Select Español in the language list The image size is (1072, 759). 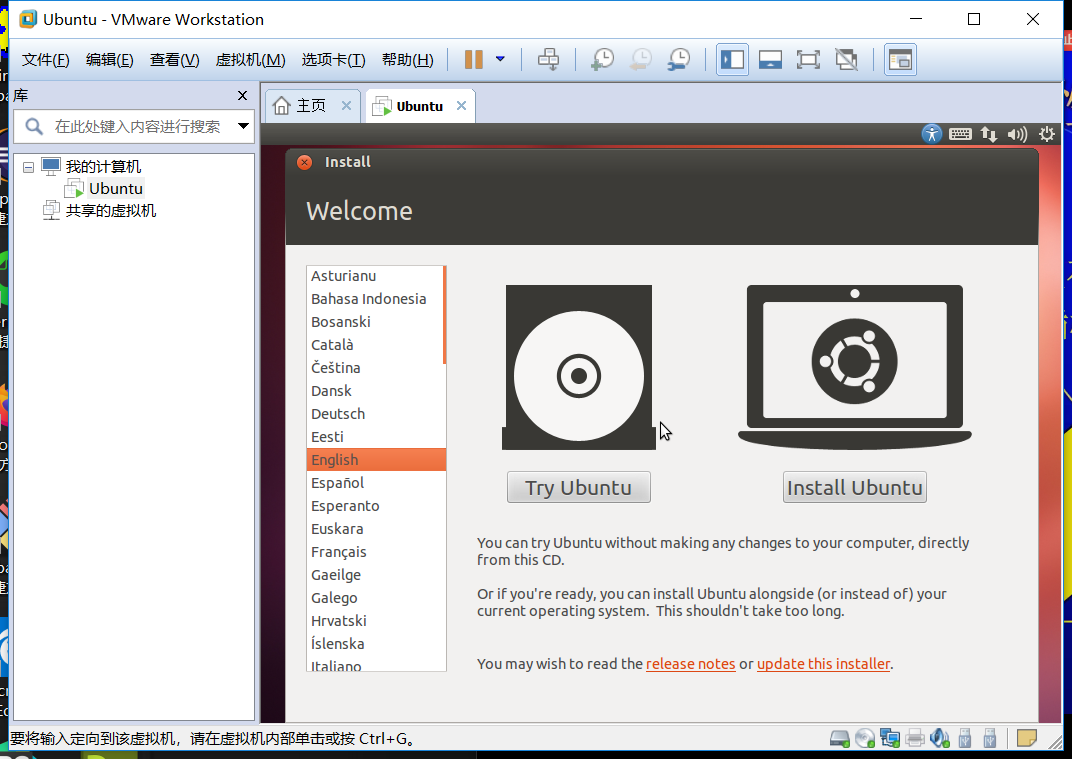(x=375, y=483)
